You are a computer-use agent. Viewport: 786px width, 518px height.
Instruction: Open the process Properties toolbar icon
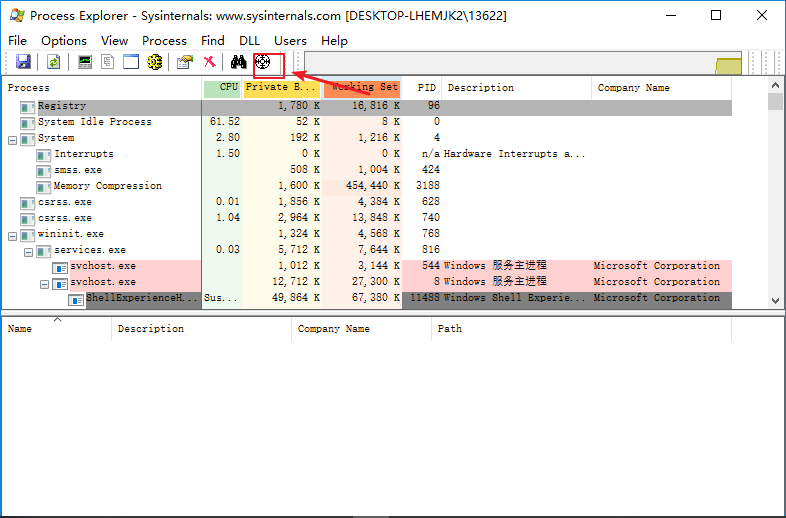[185, 62]
